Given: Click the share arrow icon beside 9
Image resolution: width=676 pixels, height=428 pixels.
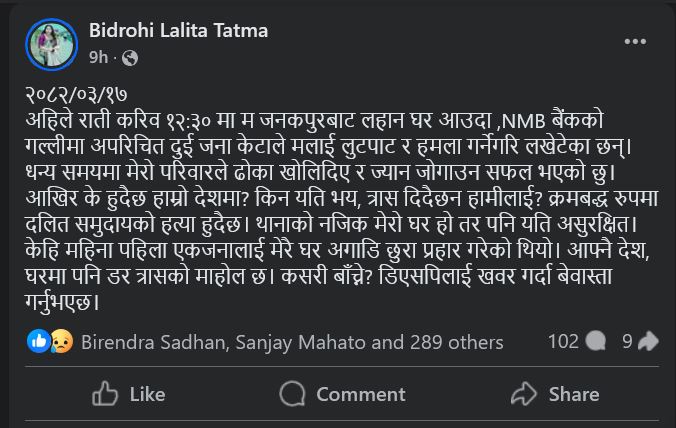Looking at the screenshot, I should tap(647, 342).
